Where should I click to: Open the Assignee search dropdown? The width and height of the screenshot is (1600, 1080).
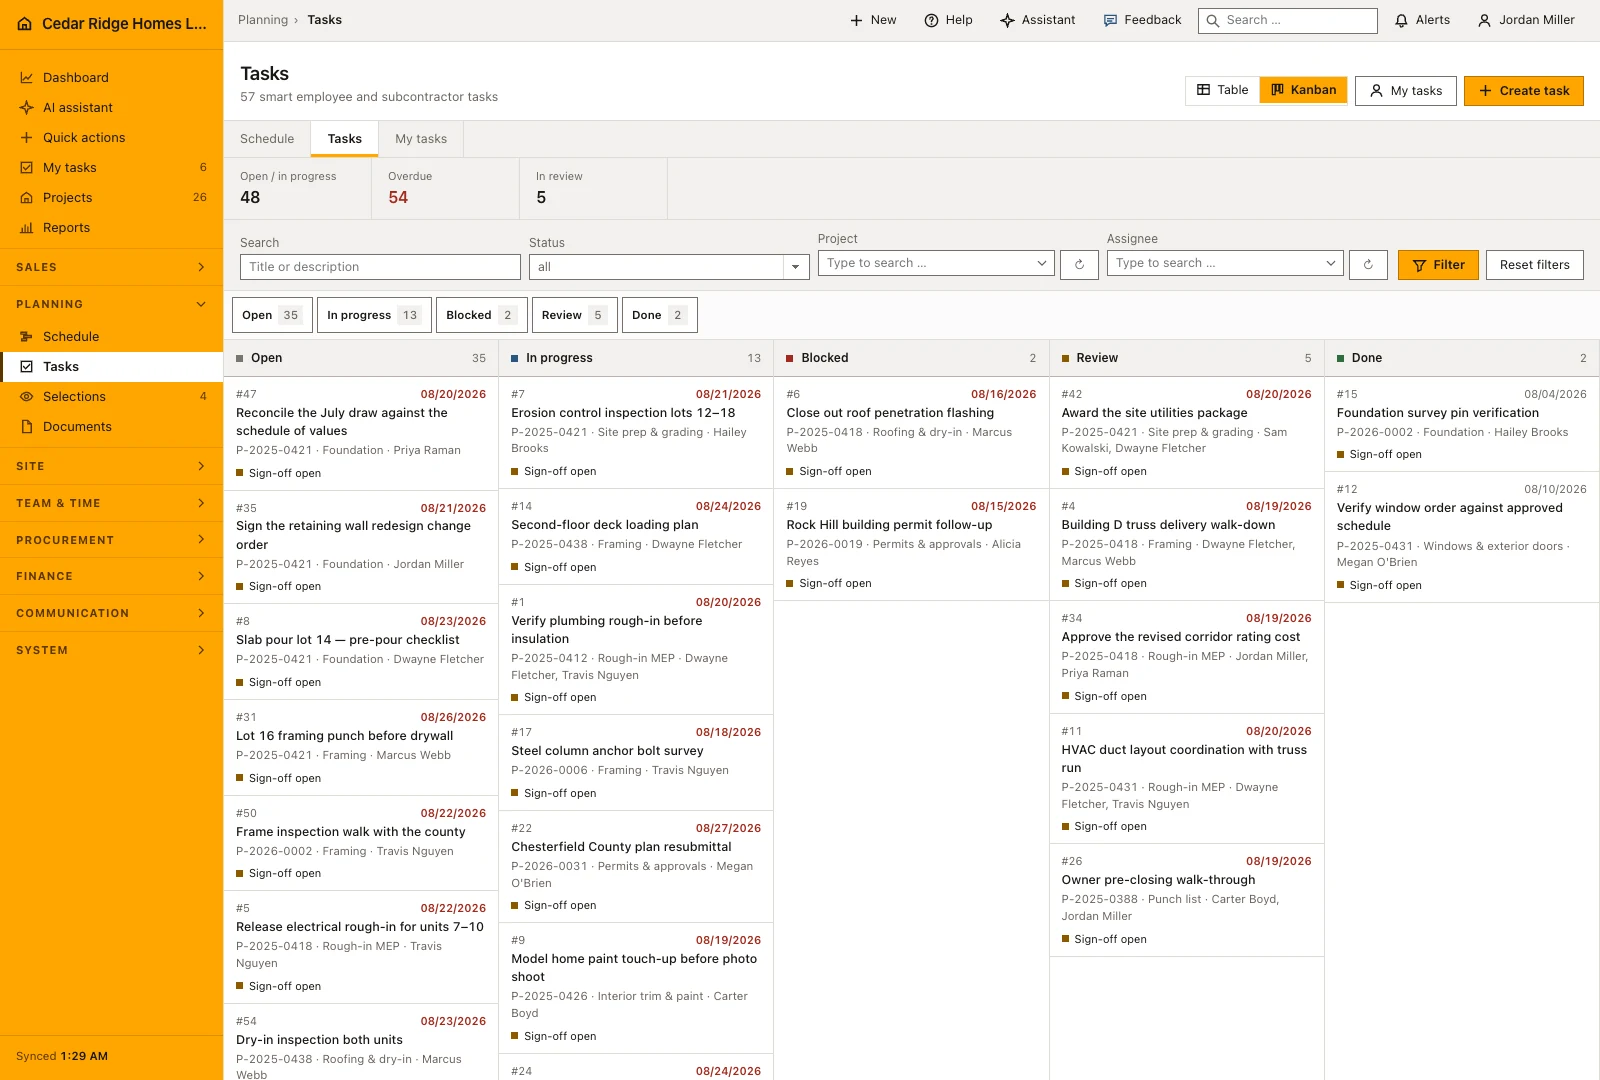(x=1225, y=263)
